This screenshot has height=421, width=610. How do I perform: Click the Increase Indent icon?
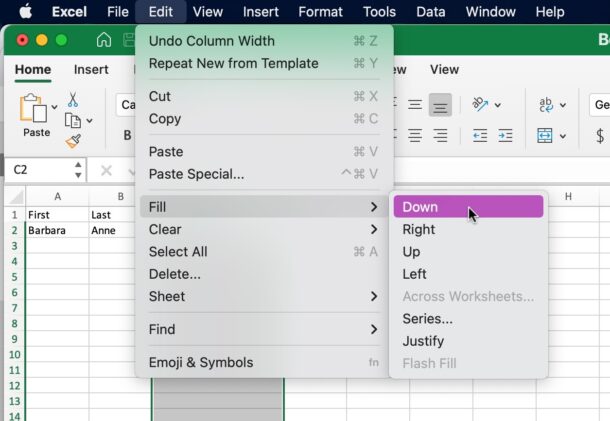507,136
